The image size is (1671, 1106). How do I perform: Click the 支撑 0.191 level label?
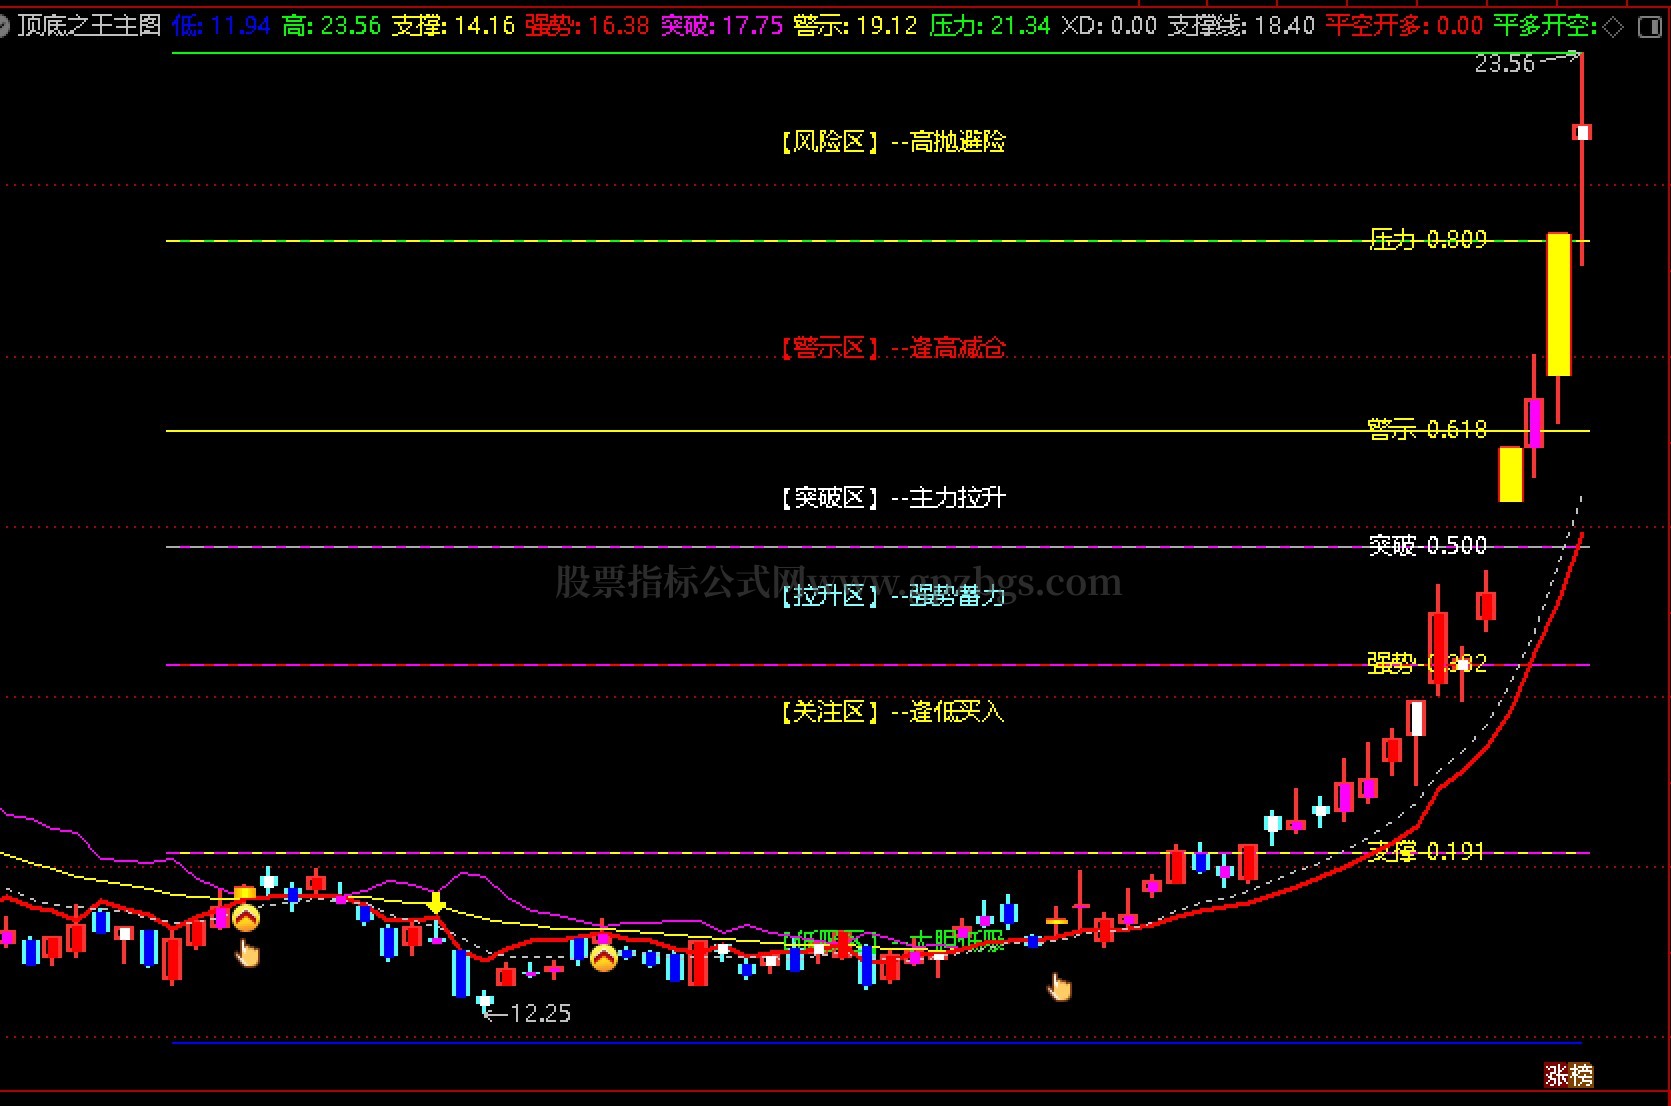(1427, 852)
